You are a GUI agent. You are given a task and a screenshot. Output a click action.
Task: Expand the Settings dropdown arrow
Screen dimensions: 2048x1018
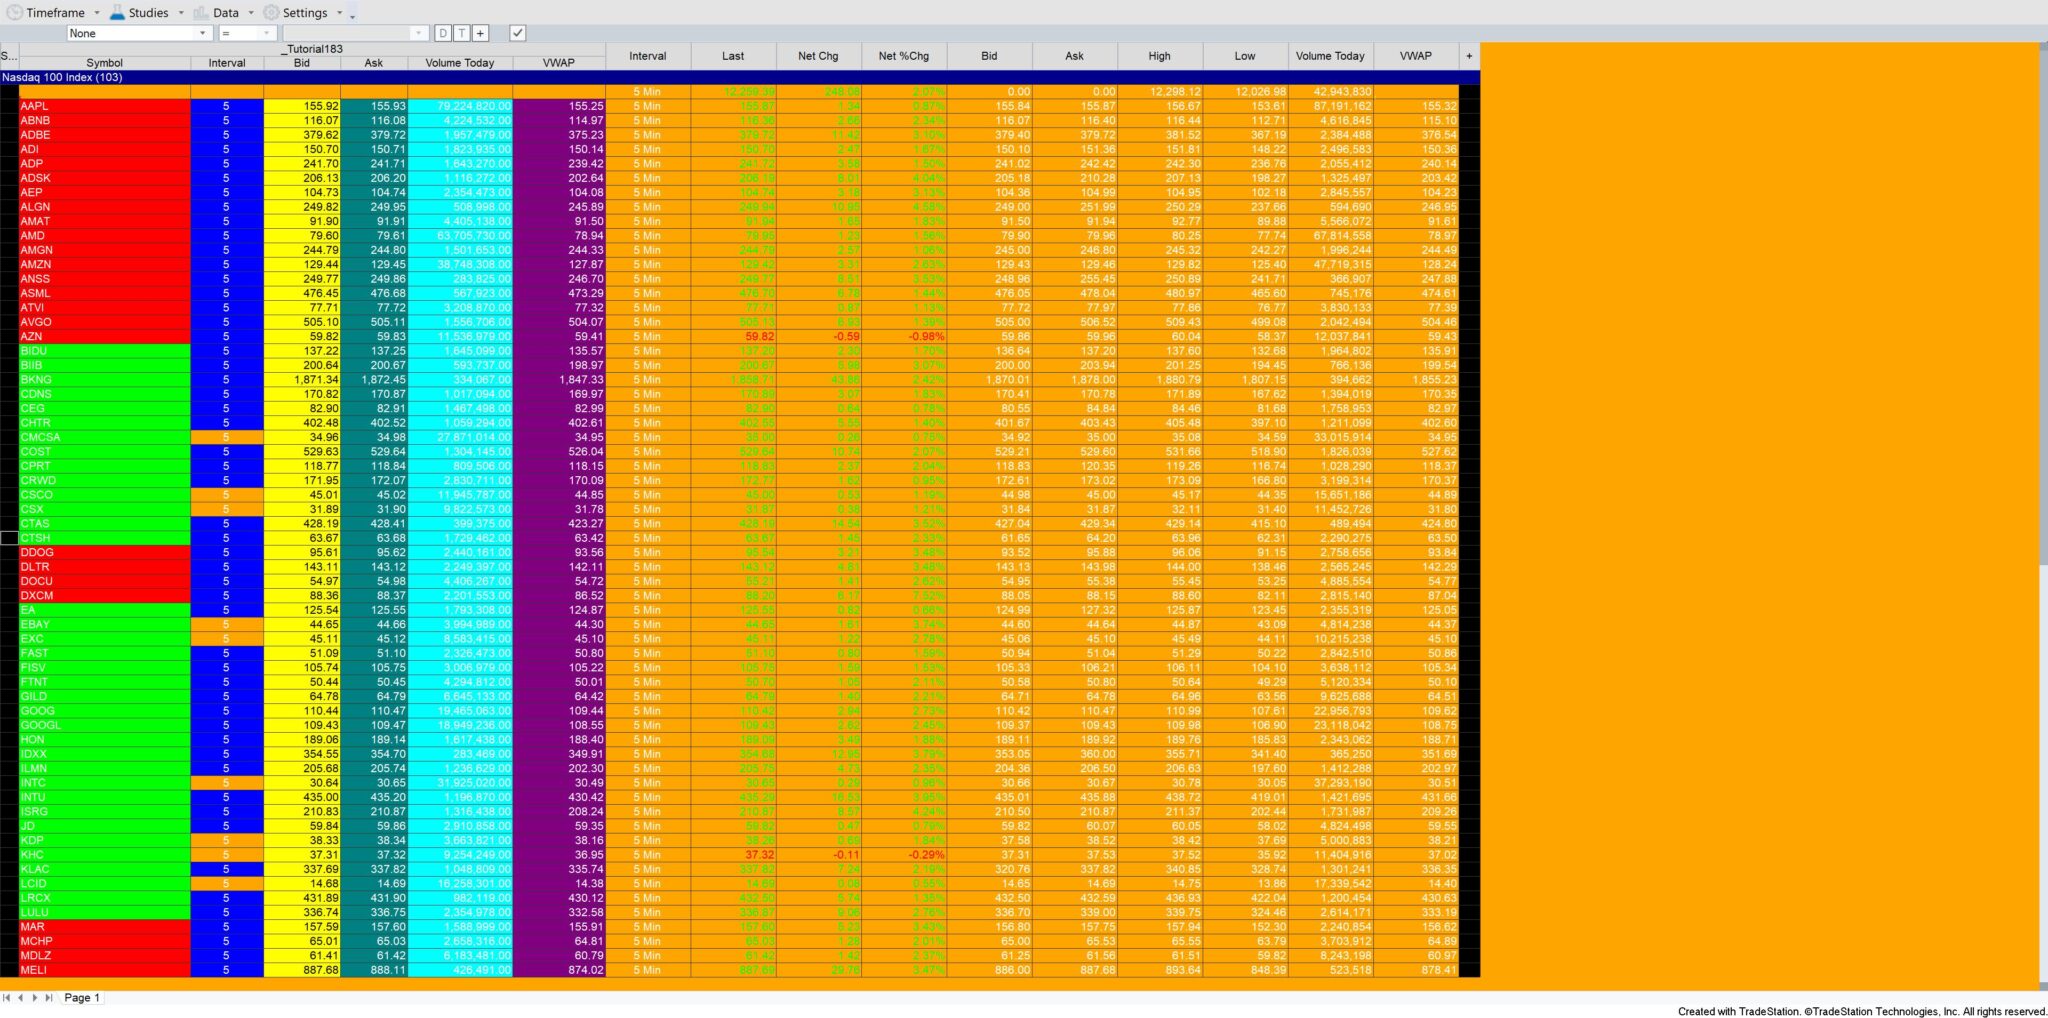(x=339, y=13)
